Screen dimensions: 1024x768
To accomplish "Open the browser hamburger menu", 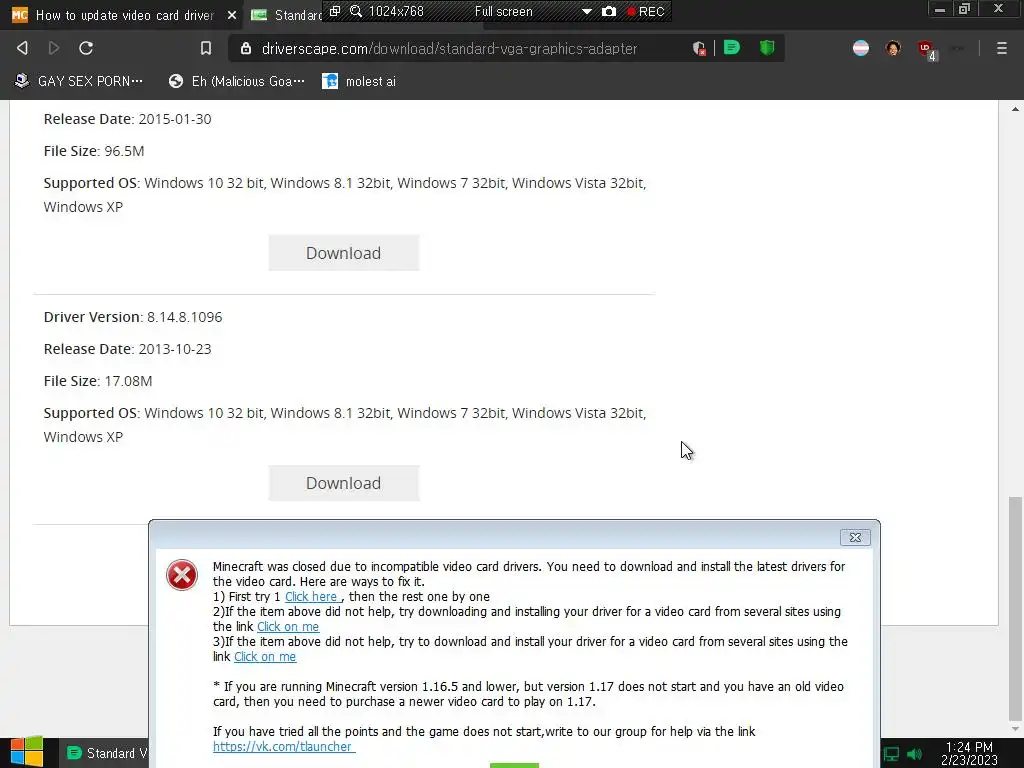I will [1002, 48].
